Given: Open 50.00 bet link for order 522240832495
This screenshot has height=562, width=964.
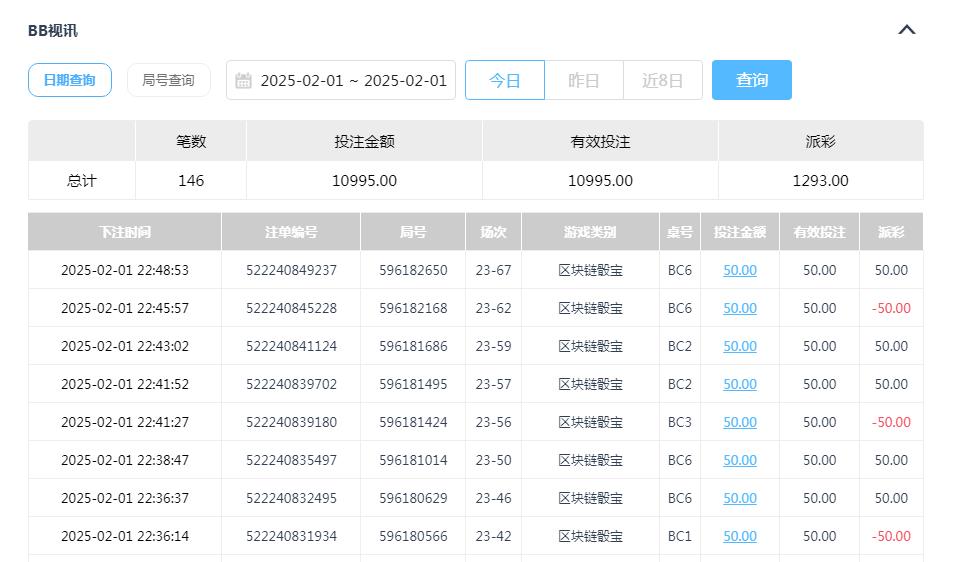Looking at the screenshot, I should point(739,498).
